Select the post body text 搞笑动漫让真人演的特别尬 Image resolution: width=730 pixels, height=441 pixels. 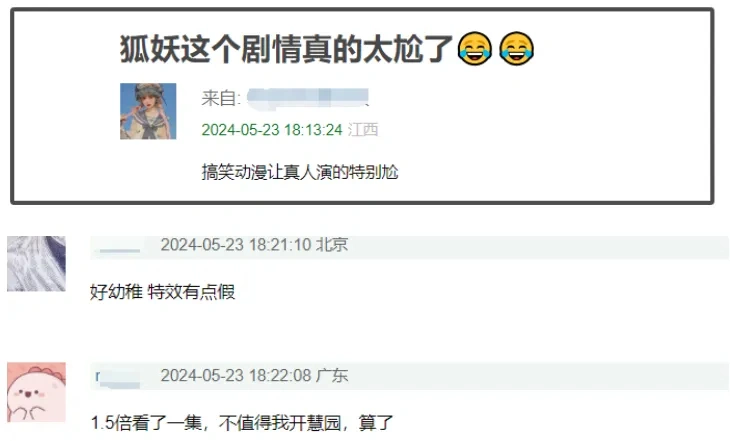tap(300, 172)
